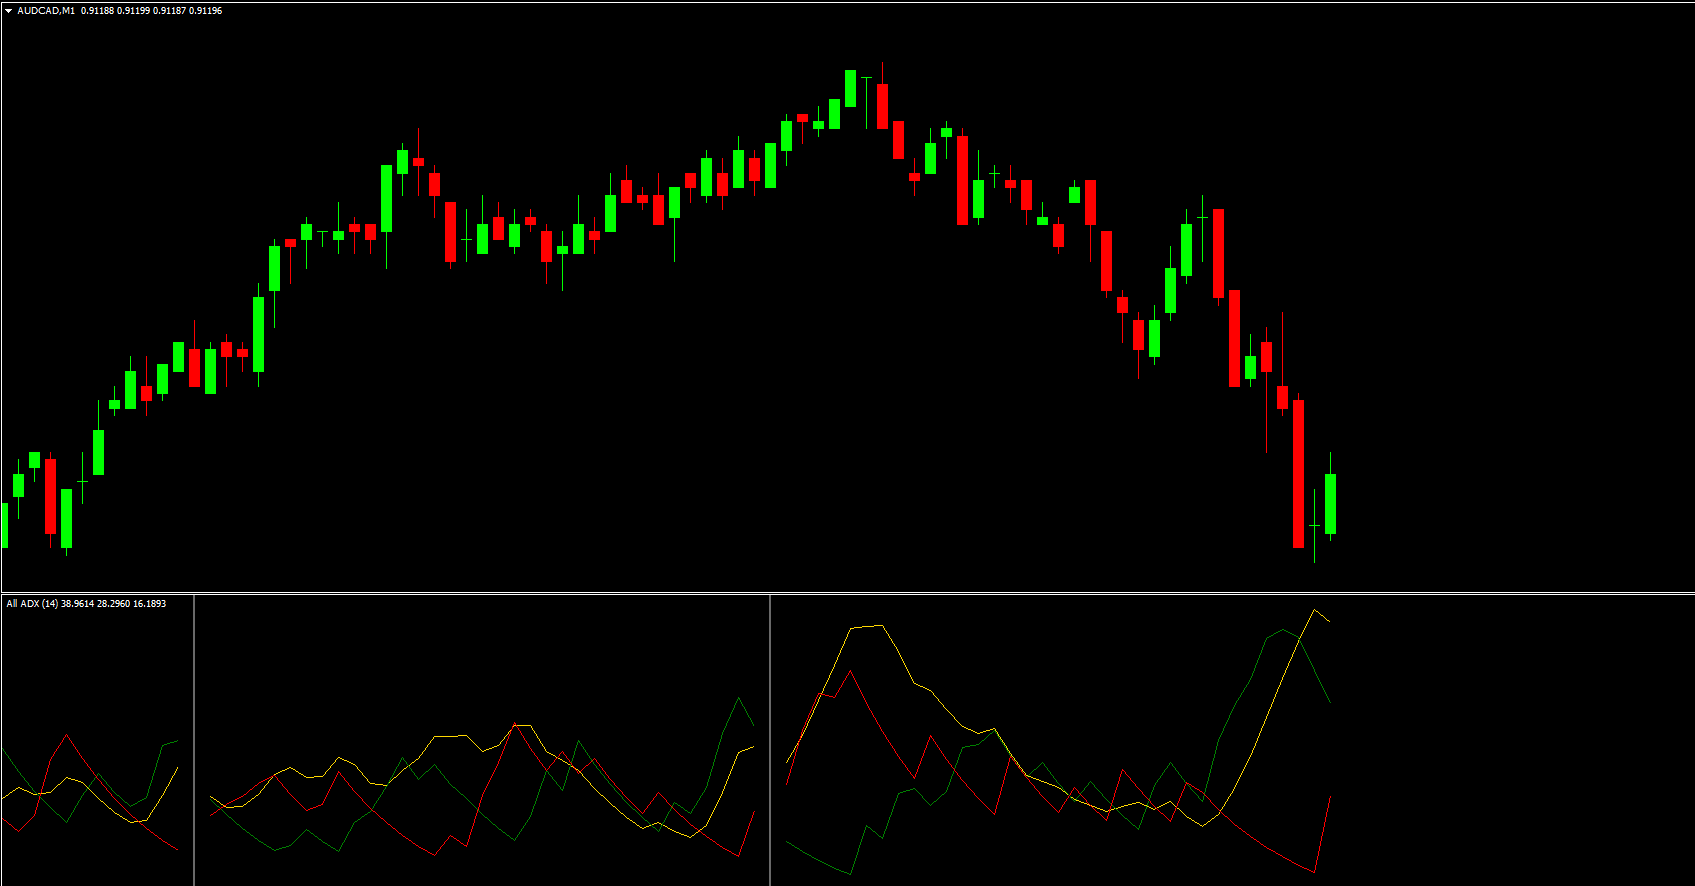Screen dimensions: 1695x886
Task: Click the 0.91188 open price value
Action: click(x=97, y=11)
